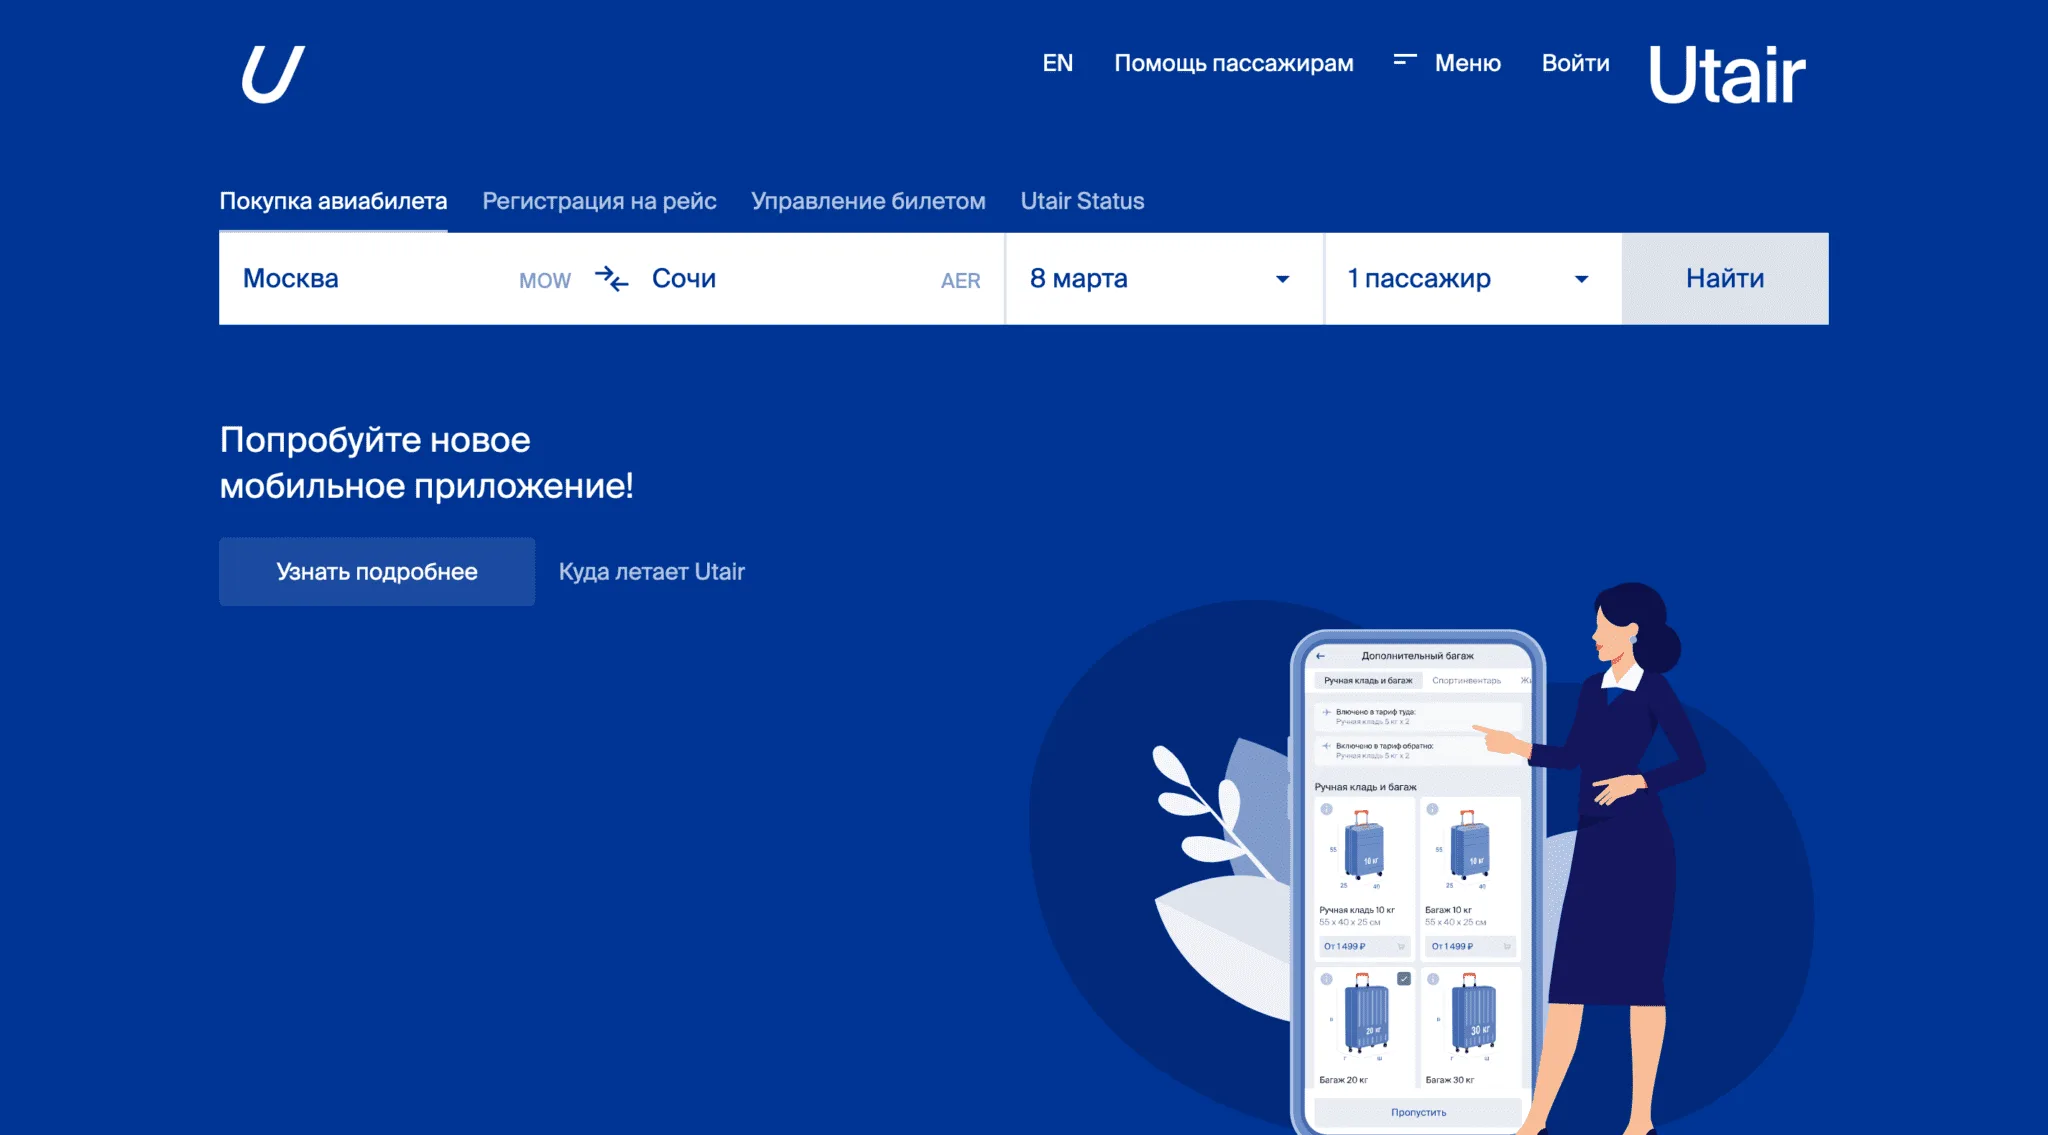2048x1135 pixels.
Task: Switch site language to EN
Action: coord(1057,63)
